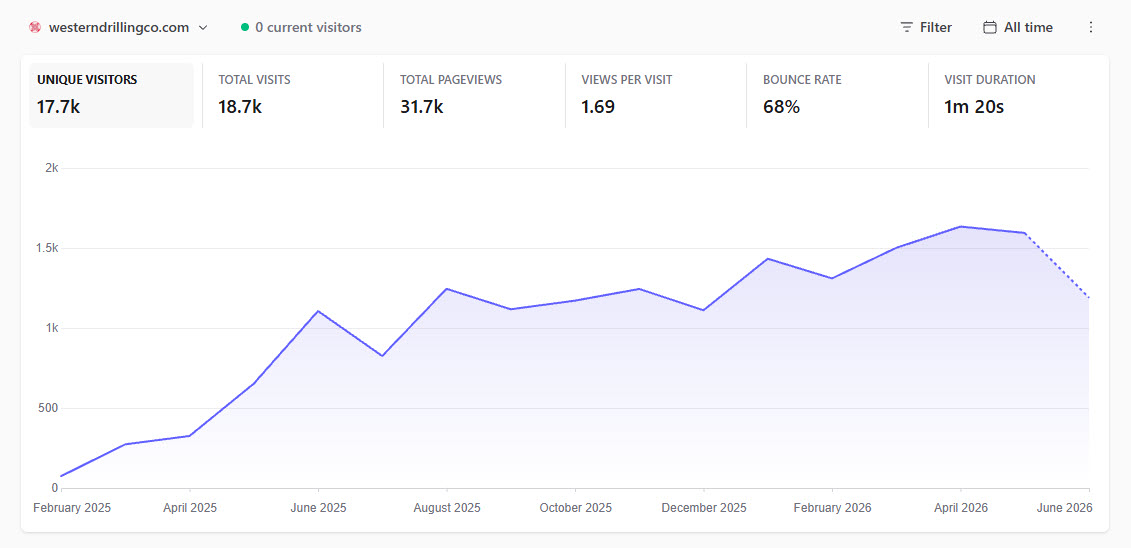Click the 1m 20s visit duration value

click(x=974, y=107)
